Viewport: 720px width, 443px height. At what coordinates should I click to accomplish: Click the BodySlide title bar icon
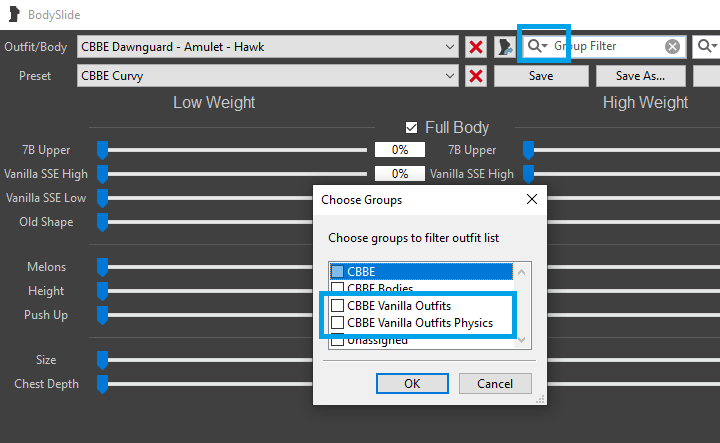(x=14, y=14)
